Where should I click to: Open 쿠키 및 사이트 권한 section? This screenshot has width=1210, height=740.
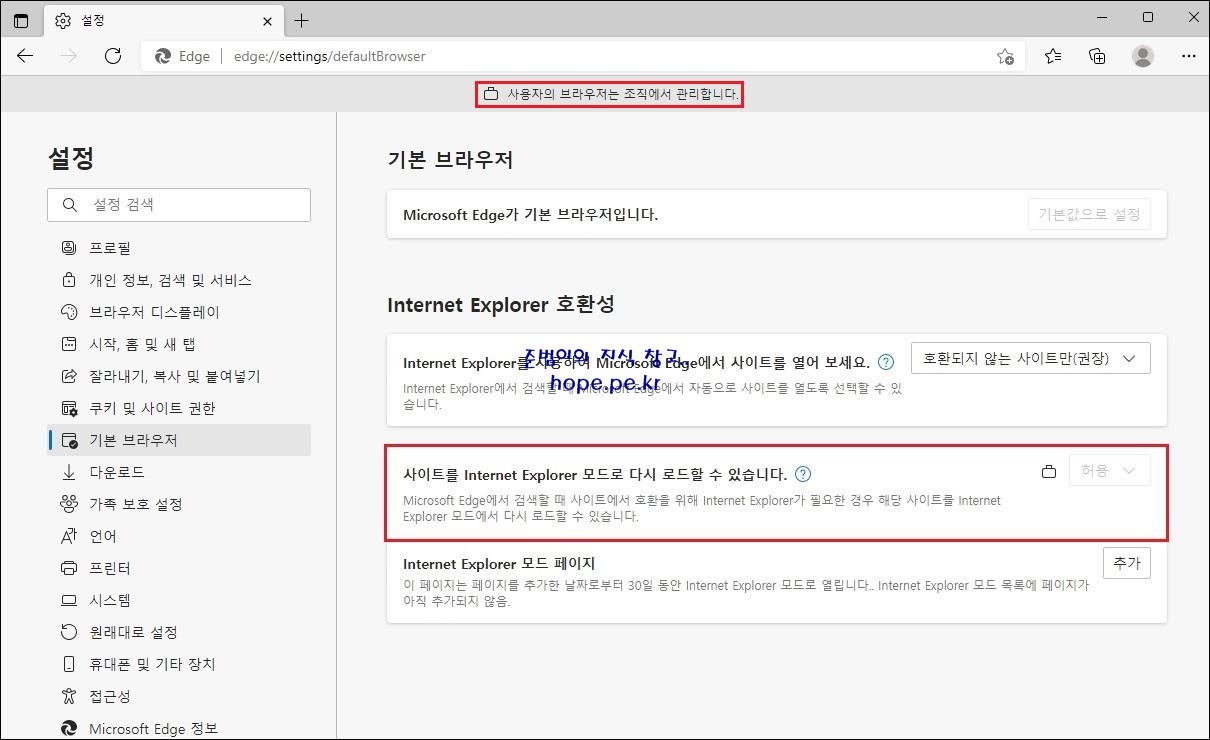tap(179, 408)
